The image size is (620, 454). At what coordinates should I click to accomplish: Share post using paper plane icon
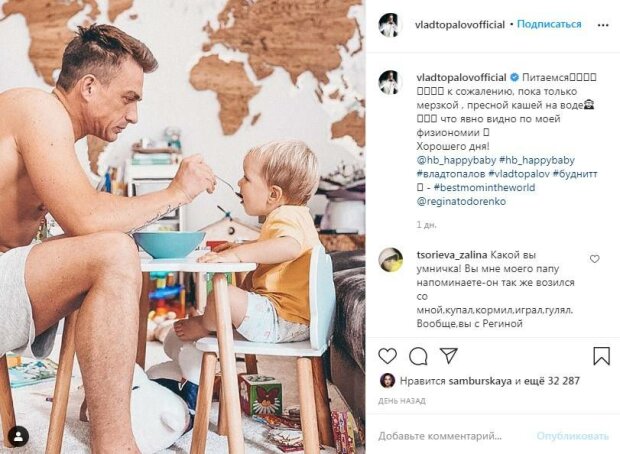pyautogui.click(x=448, y=356)
